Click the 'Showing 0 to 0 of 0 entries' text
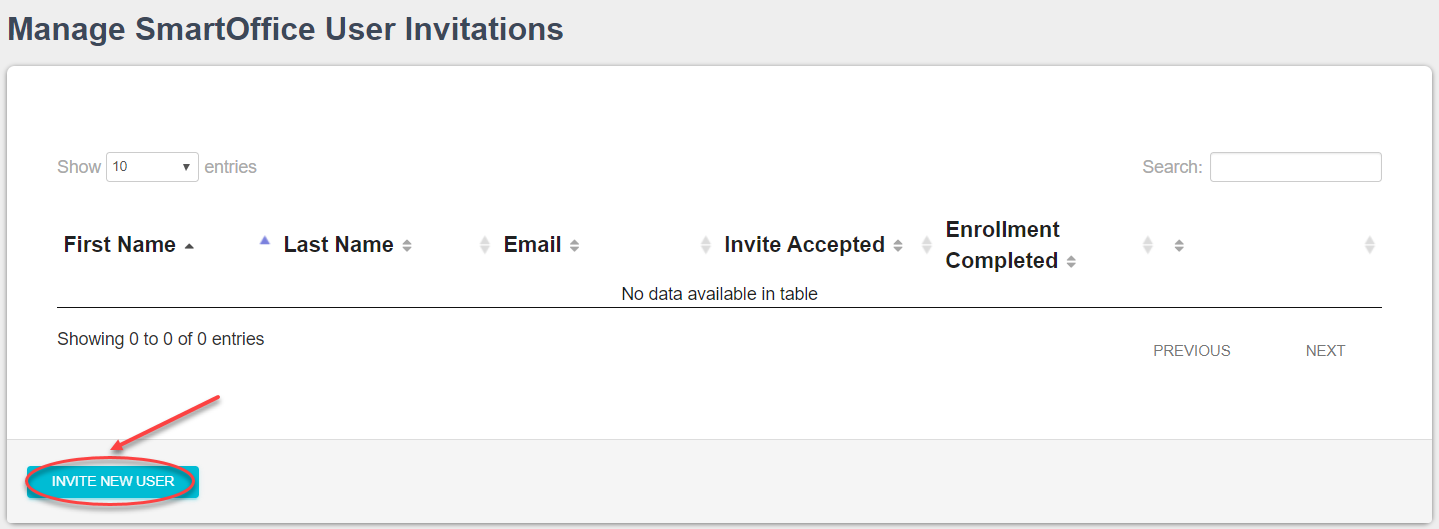The height and width of the screenshot is (529, 1439). tap(161, 339)
